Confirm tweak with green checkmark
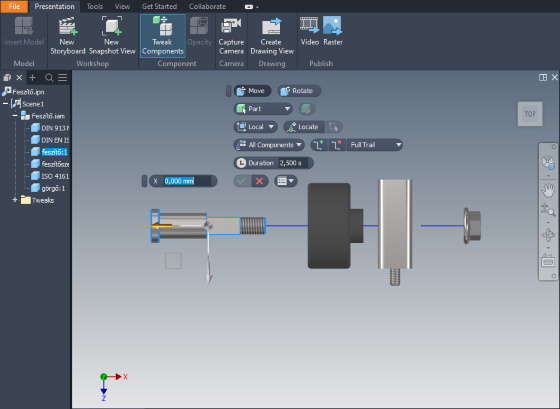 [x=242, y=181]
